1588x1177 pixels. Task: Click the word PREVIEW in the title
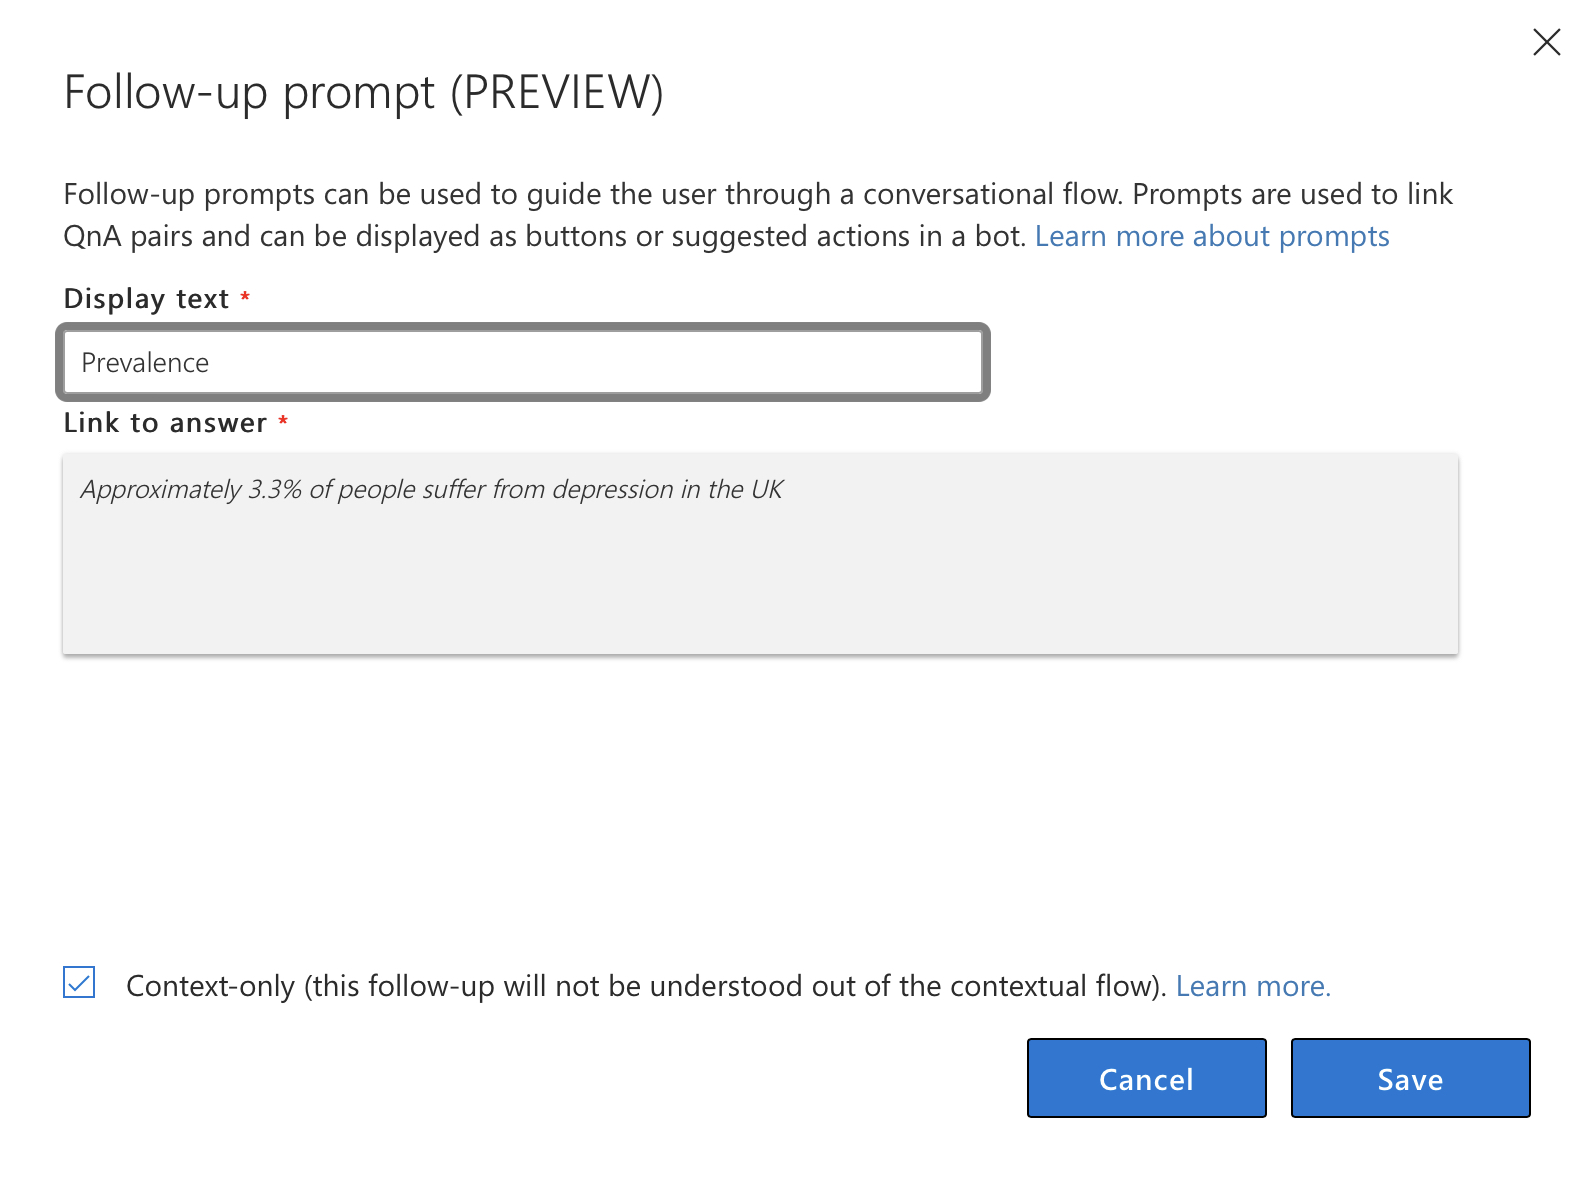click(556, 92)
